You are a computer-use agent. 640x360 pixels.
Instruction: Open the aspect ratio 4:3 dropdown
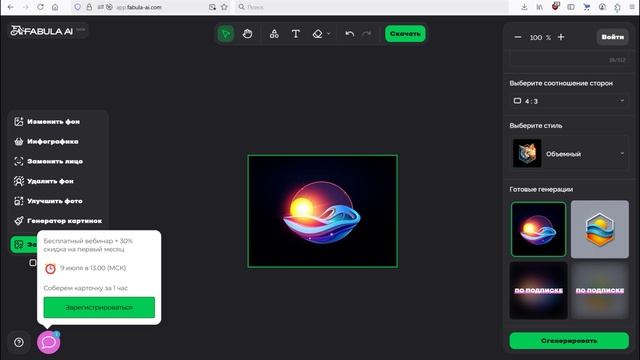point(569,101)
